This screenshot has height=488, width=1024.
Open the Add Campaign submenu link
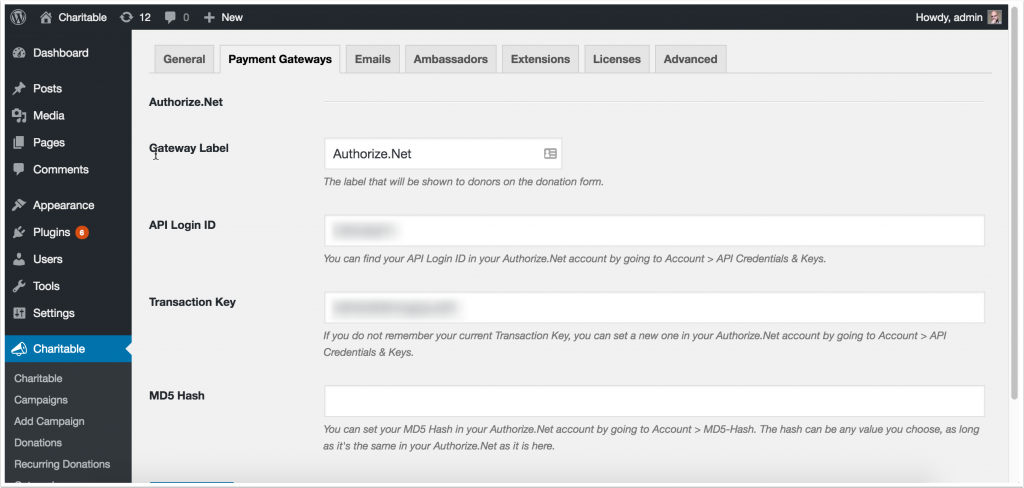(x=49, y=421)
